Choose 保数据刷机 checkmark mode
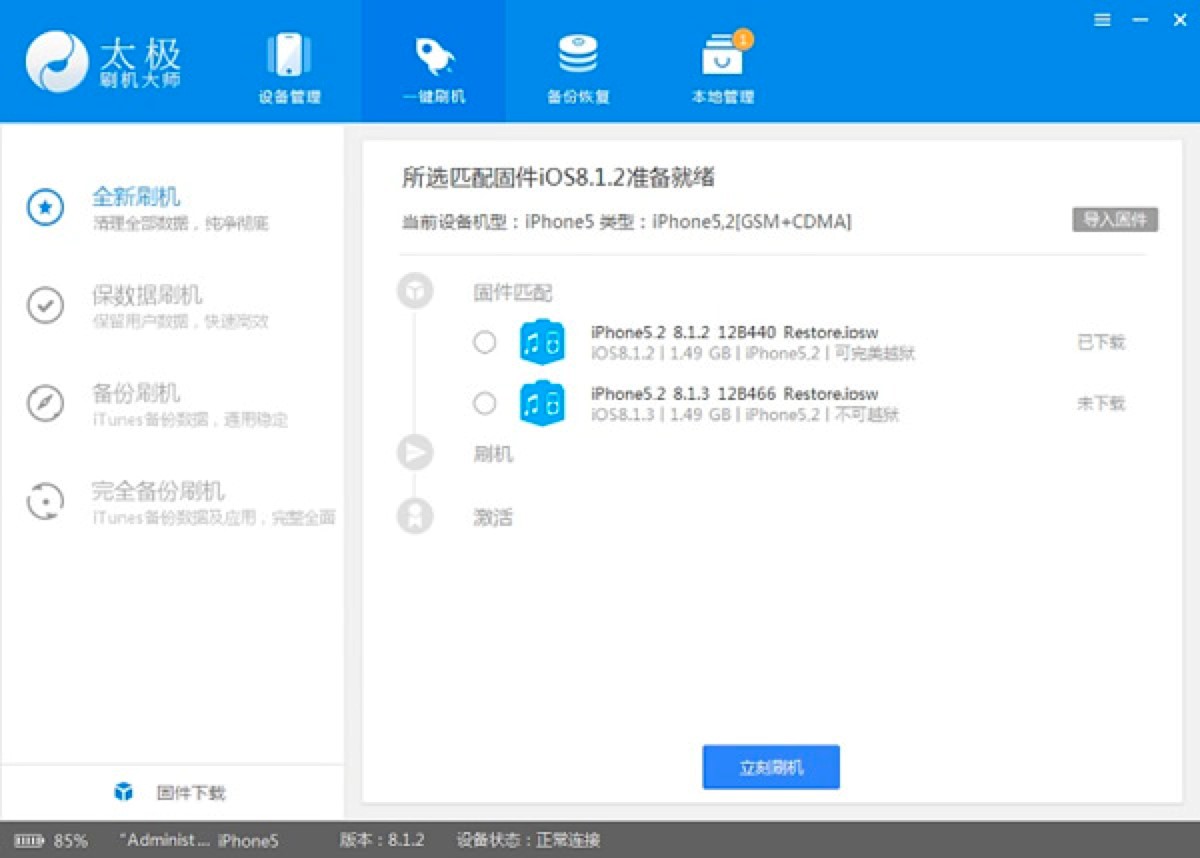The image size is (1200, 858). tap(45, 306)
